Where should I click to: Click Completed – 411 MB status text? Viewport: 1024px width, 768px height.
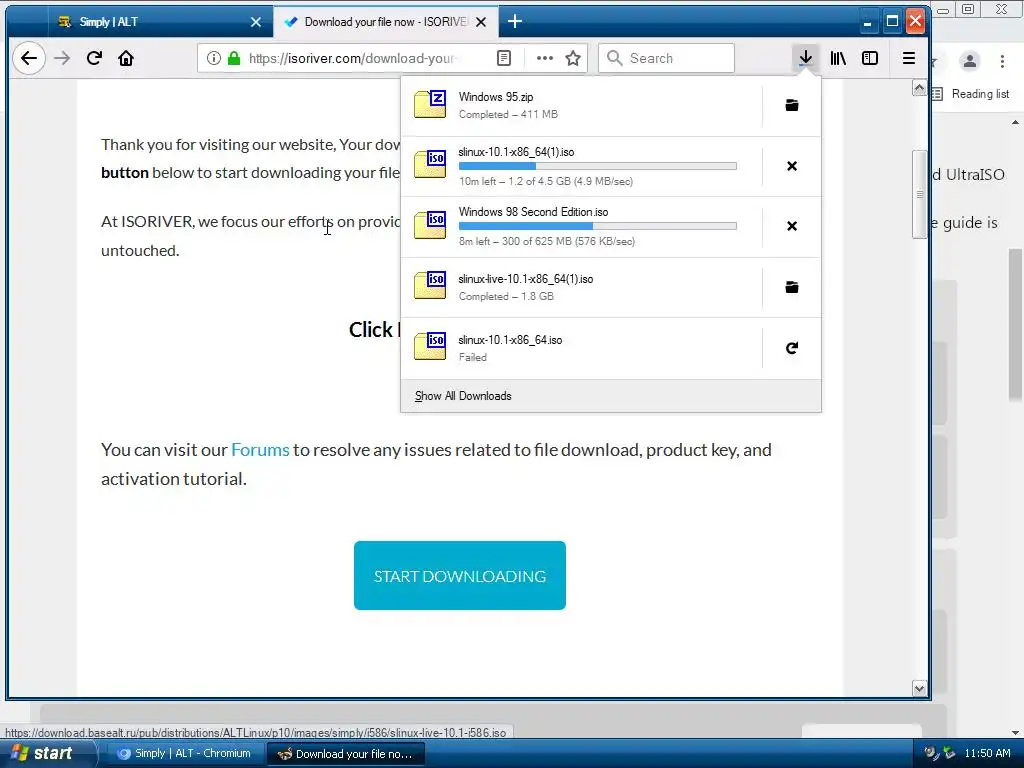(x=508, y=114)
